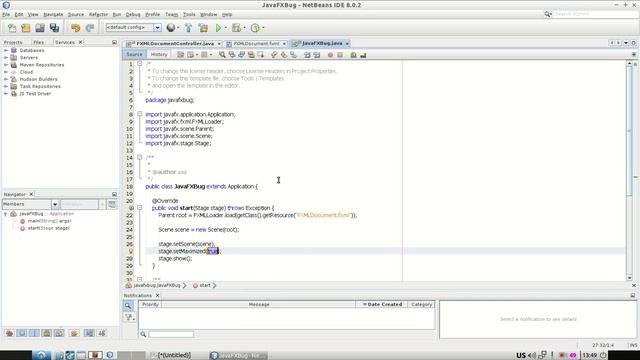Toggle first Navigator filter button at bottom
Image resolution: width=640 pixels, height=360 pixels.
9,333
